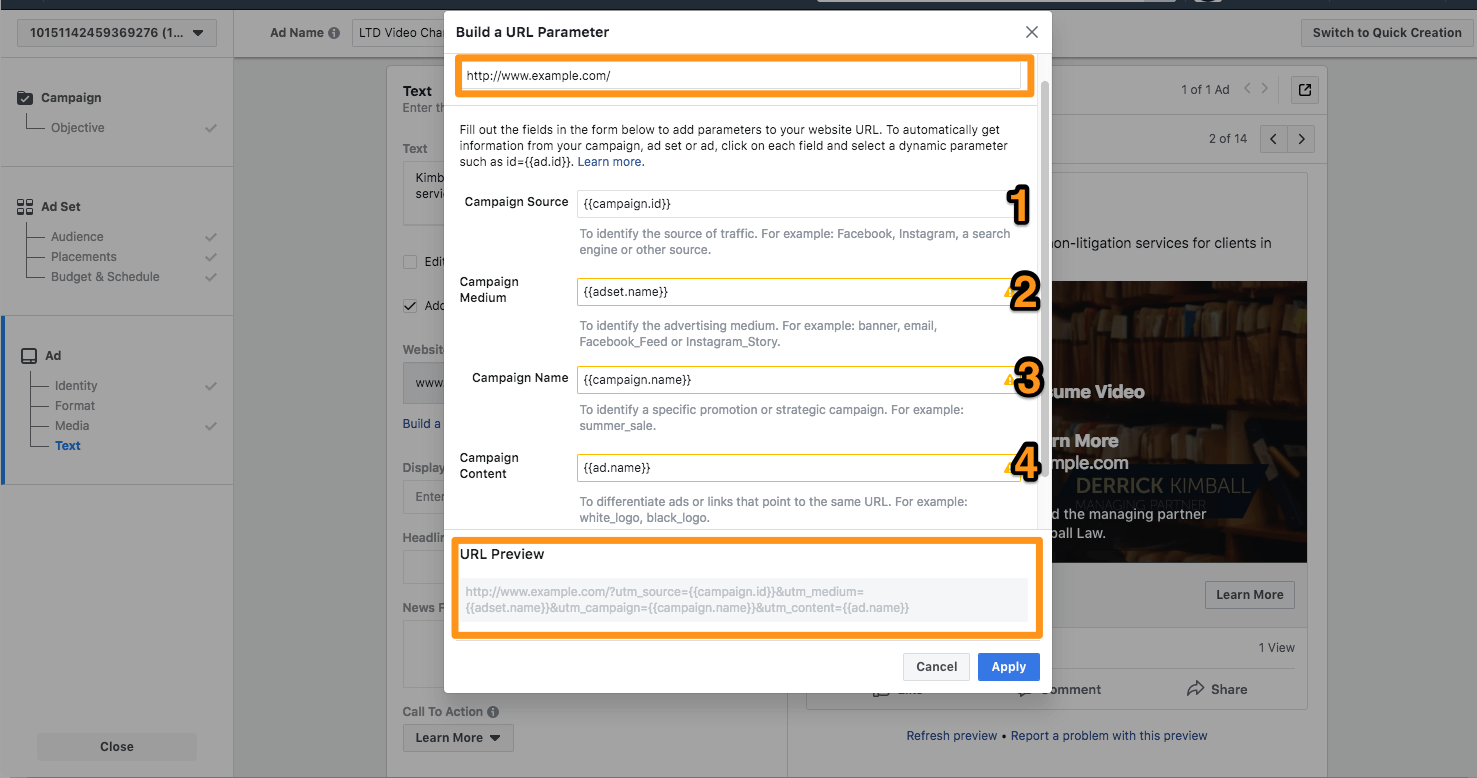Report a problem with this preview
1477x778 pixels.
tap(1109, 736)
